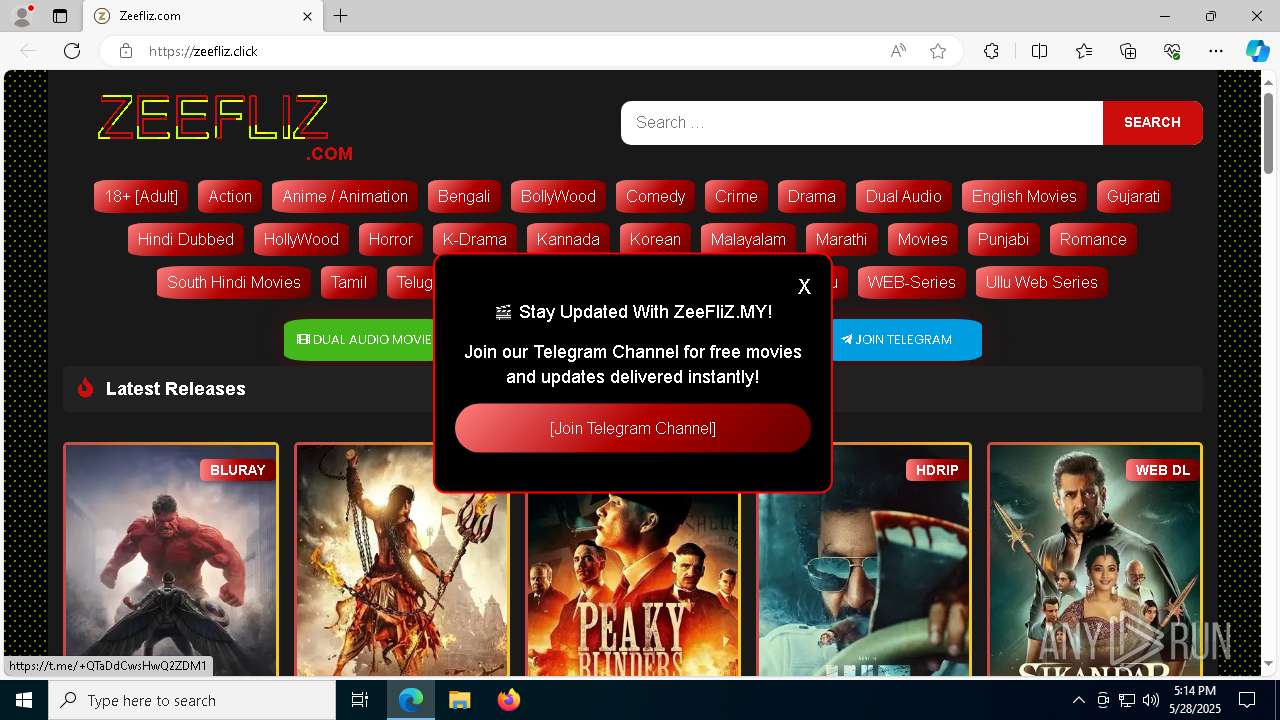
Task: Open South Hindi Movies category
Action: coord(234,282)
